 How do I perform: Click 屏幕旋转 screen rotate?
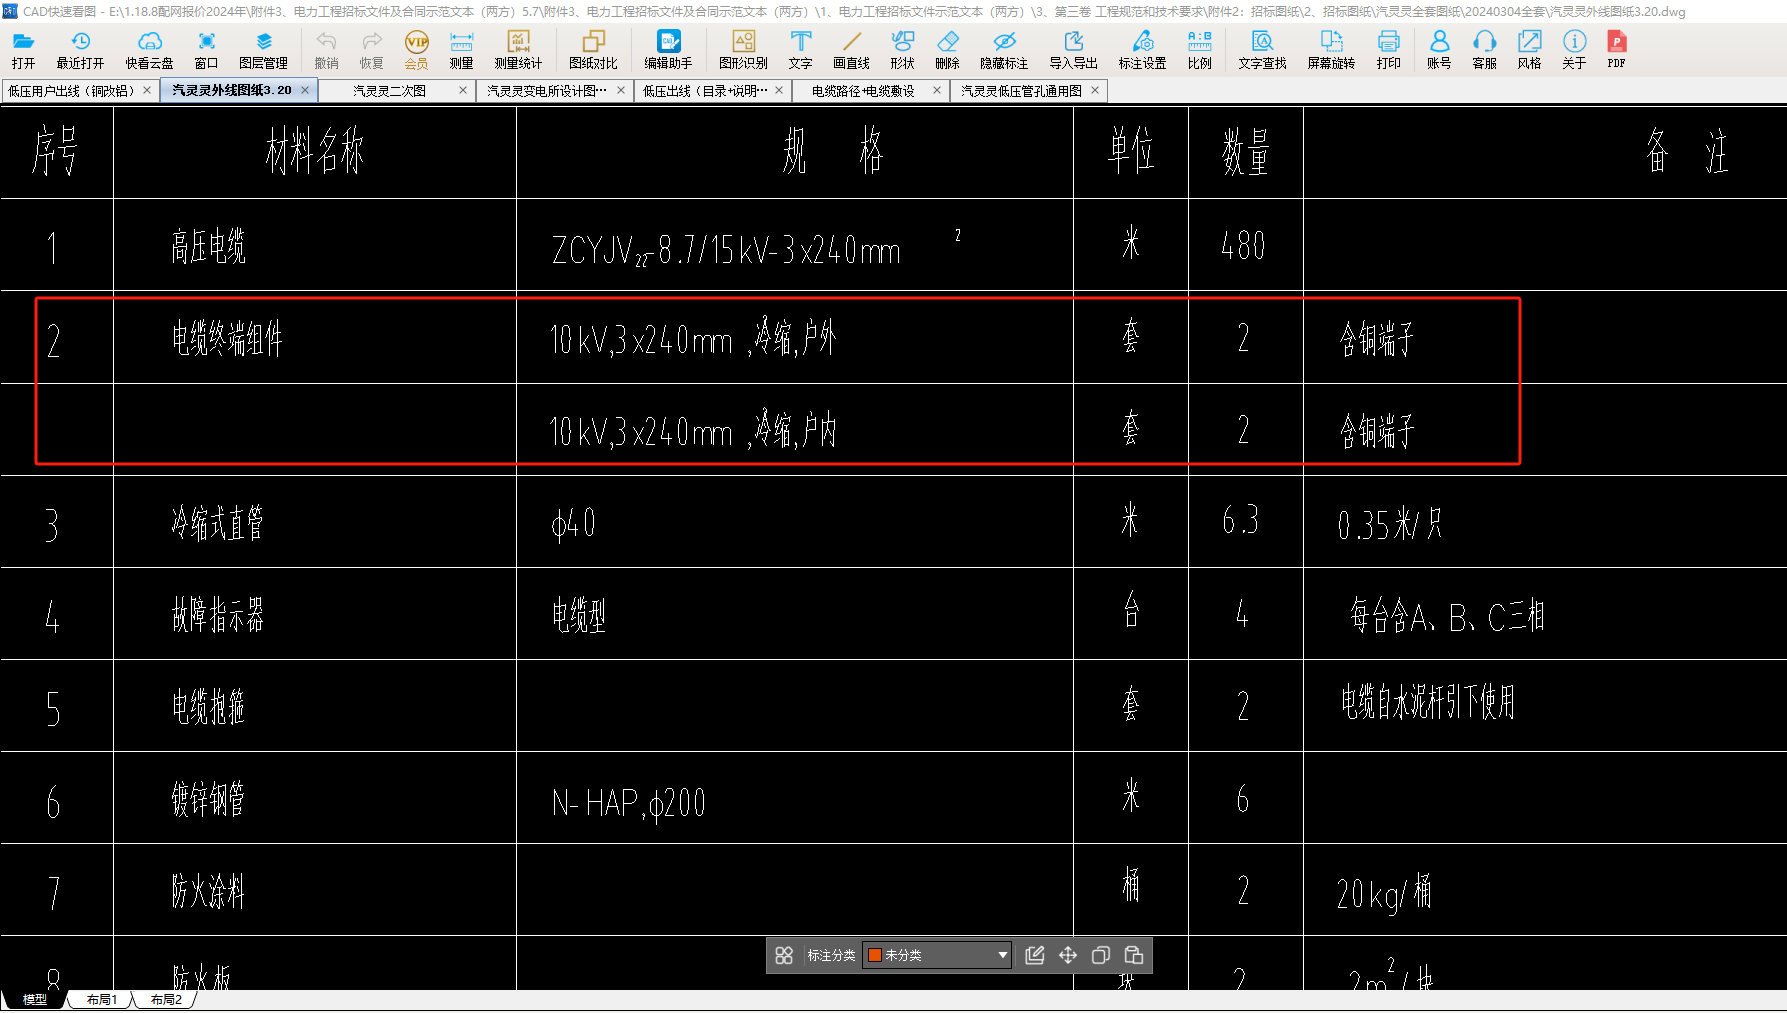(1331, 49)
